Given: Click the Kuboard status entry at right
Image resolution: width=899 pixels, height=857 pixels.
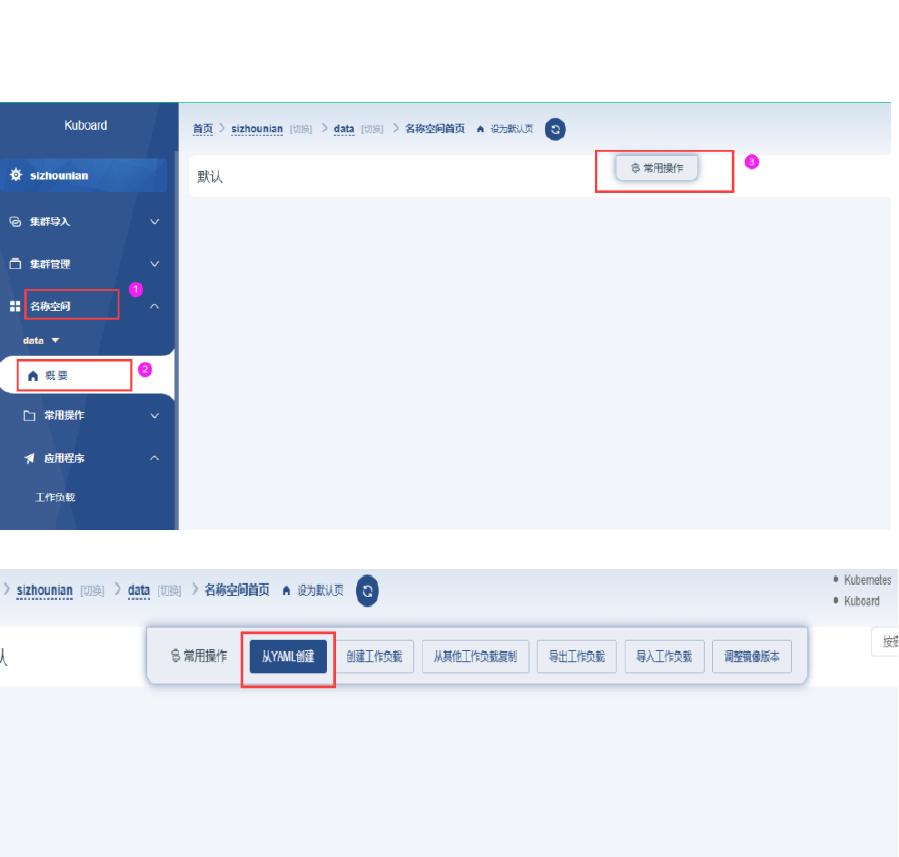Looking at the screenshot, I should click(x=862, y=601).
